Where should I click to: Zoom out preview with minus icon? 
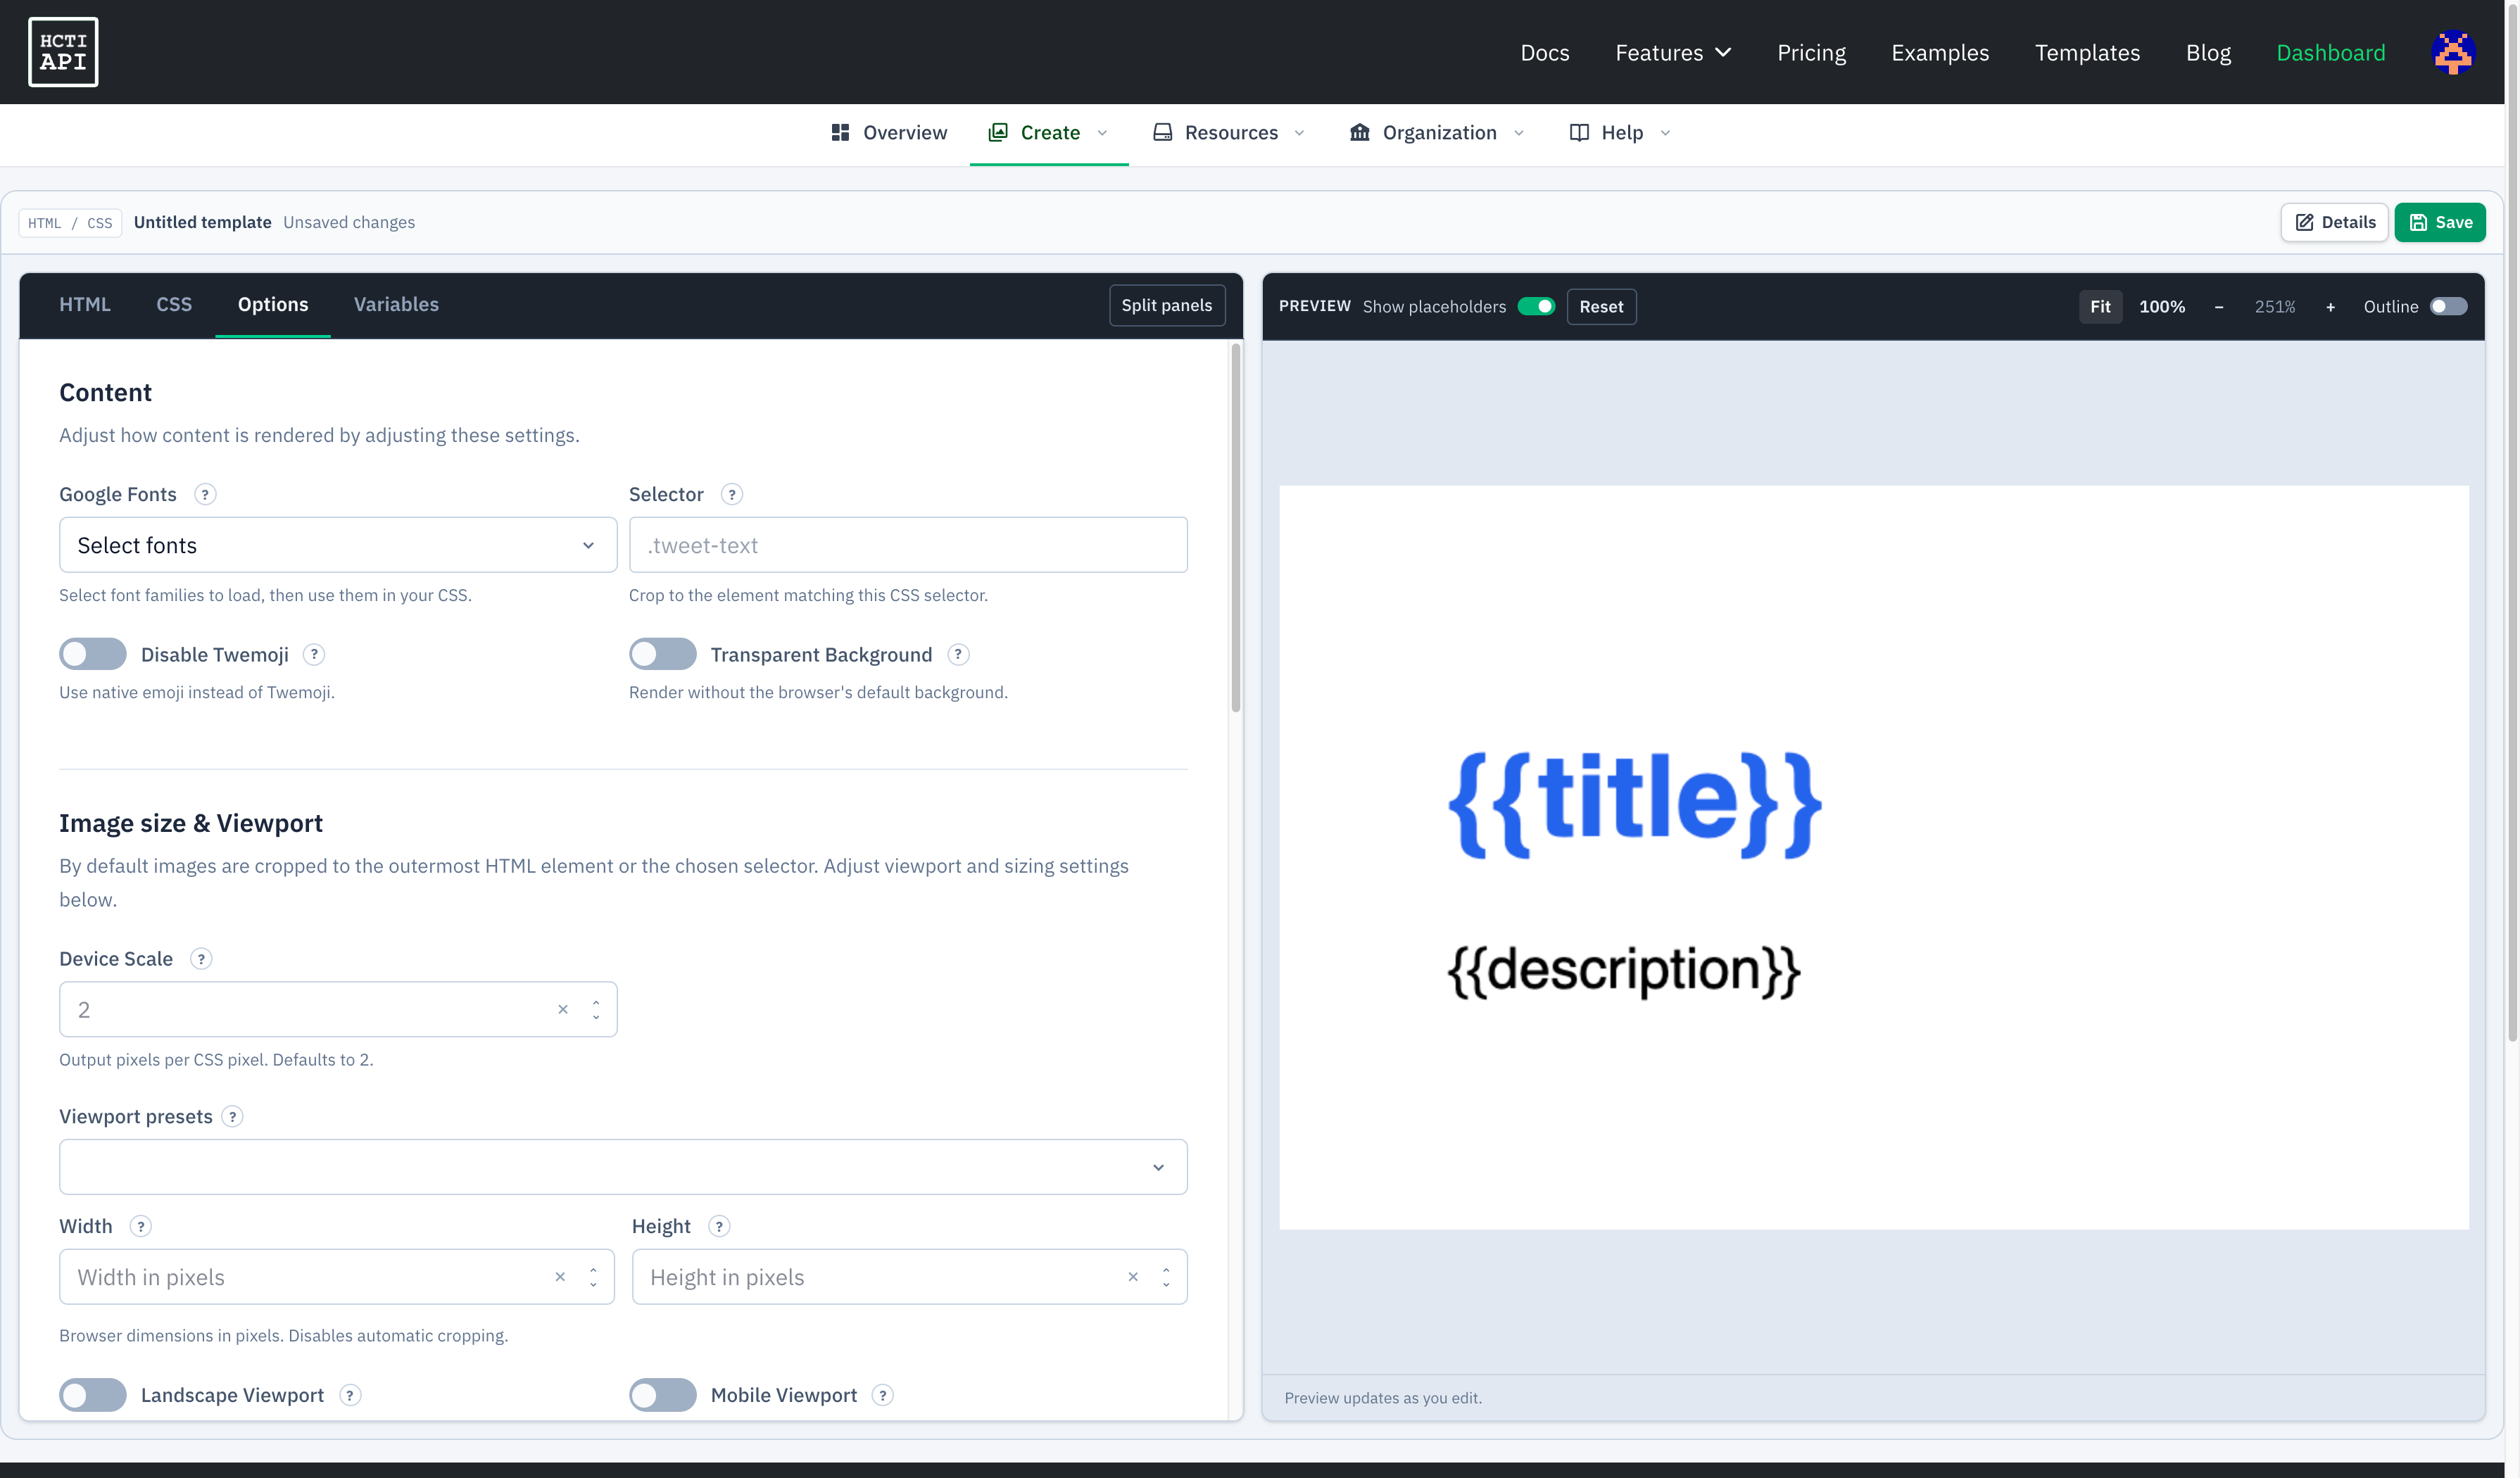tap(2219, 307)
